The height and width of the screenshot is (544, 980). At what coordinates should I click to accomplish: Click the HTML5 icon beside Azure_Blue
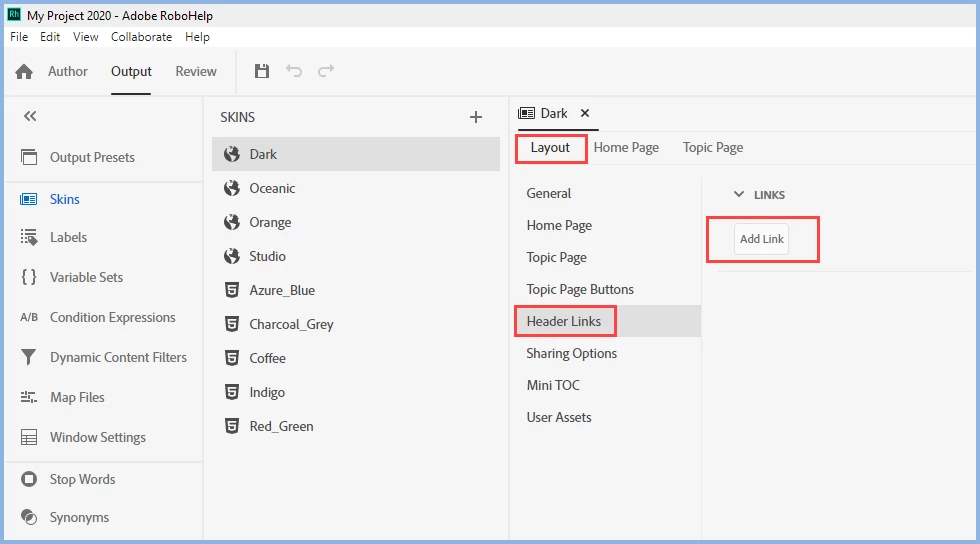[x=232, y=290]
